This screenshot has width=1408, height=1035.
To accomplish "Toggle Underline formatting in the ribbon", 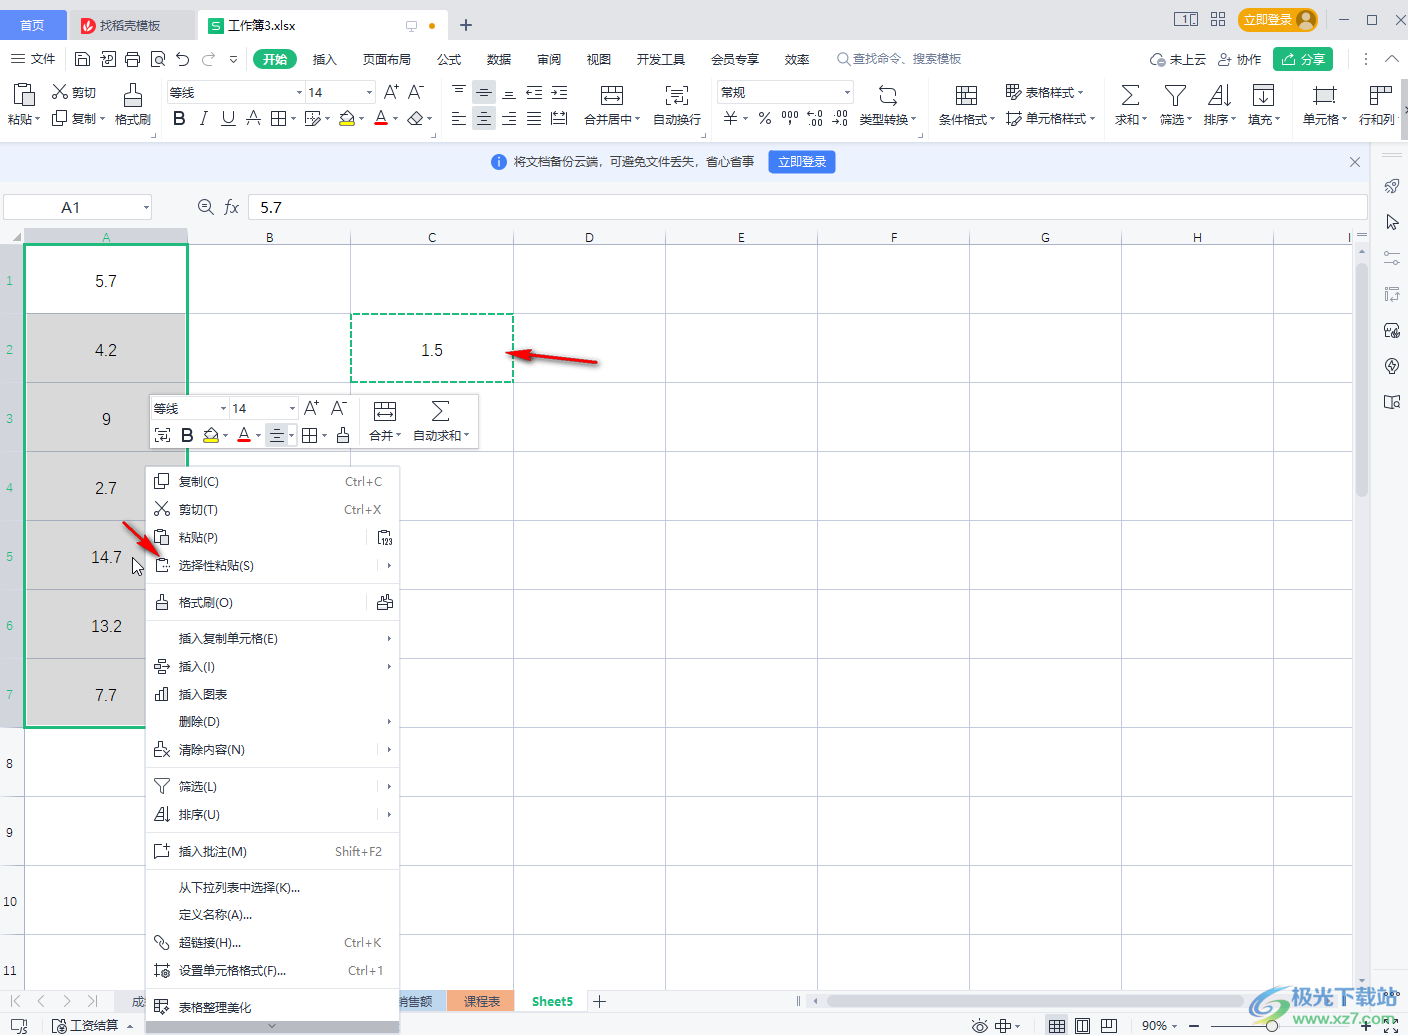I will tap(228, 118).
